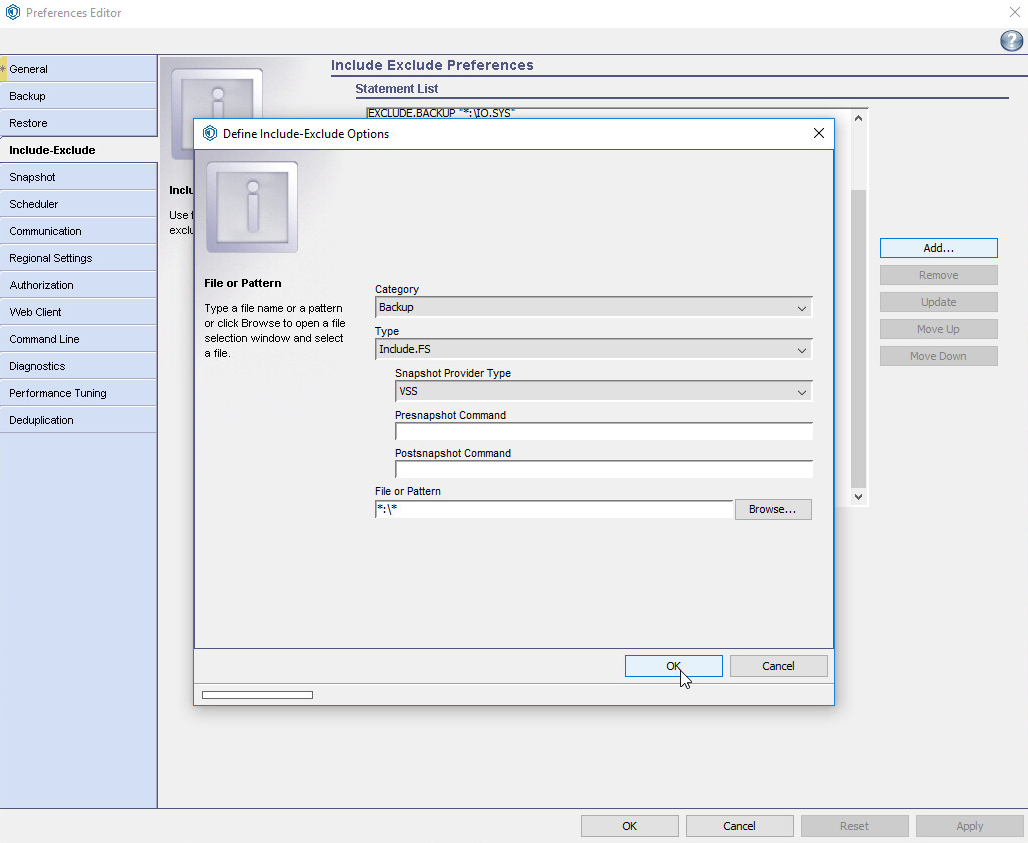Close the Define Include-Exclude Options dialog
Image resolution: width=1028 pixels, height=843 pixels.
[818, 133]
